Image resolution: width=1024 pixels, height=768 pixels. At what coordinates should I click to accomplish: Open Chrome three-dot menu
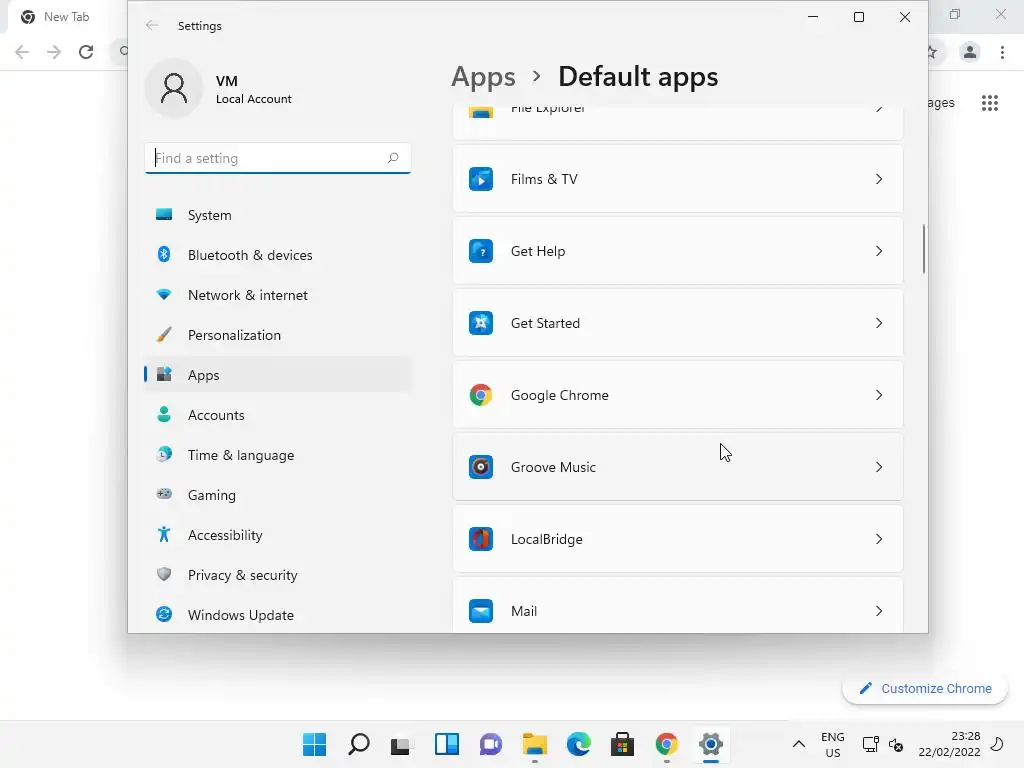tap(1002, 52)
